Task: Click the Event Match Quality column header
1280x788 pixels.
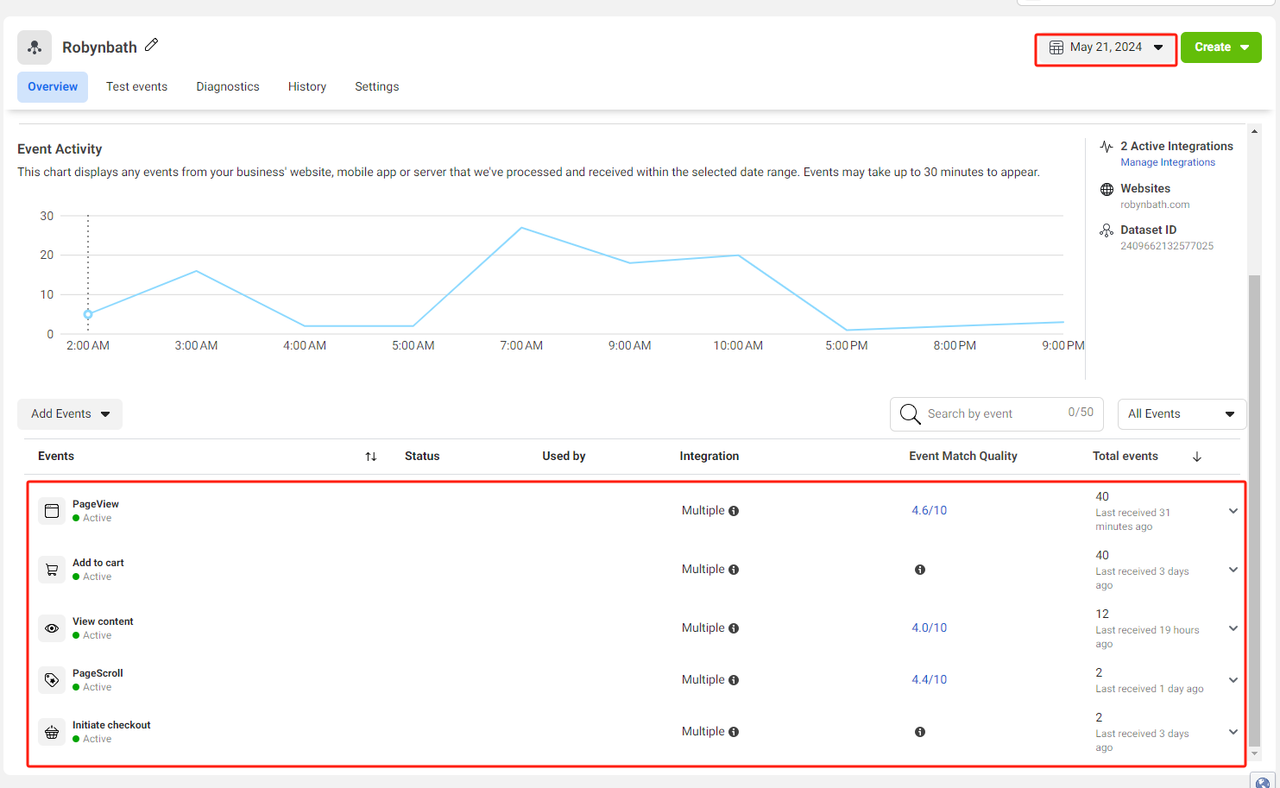Action: (x=963, y=456)
